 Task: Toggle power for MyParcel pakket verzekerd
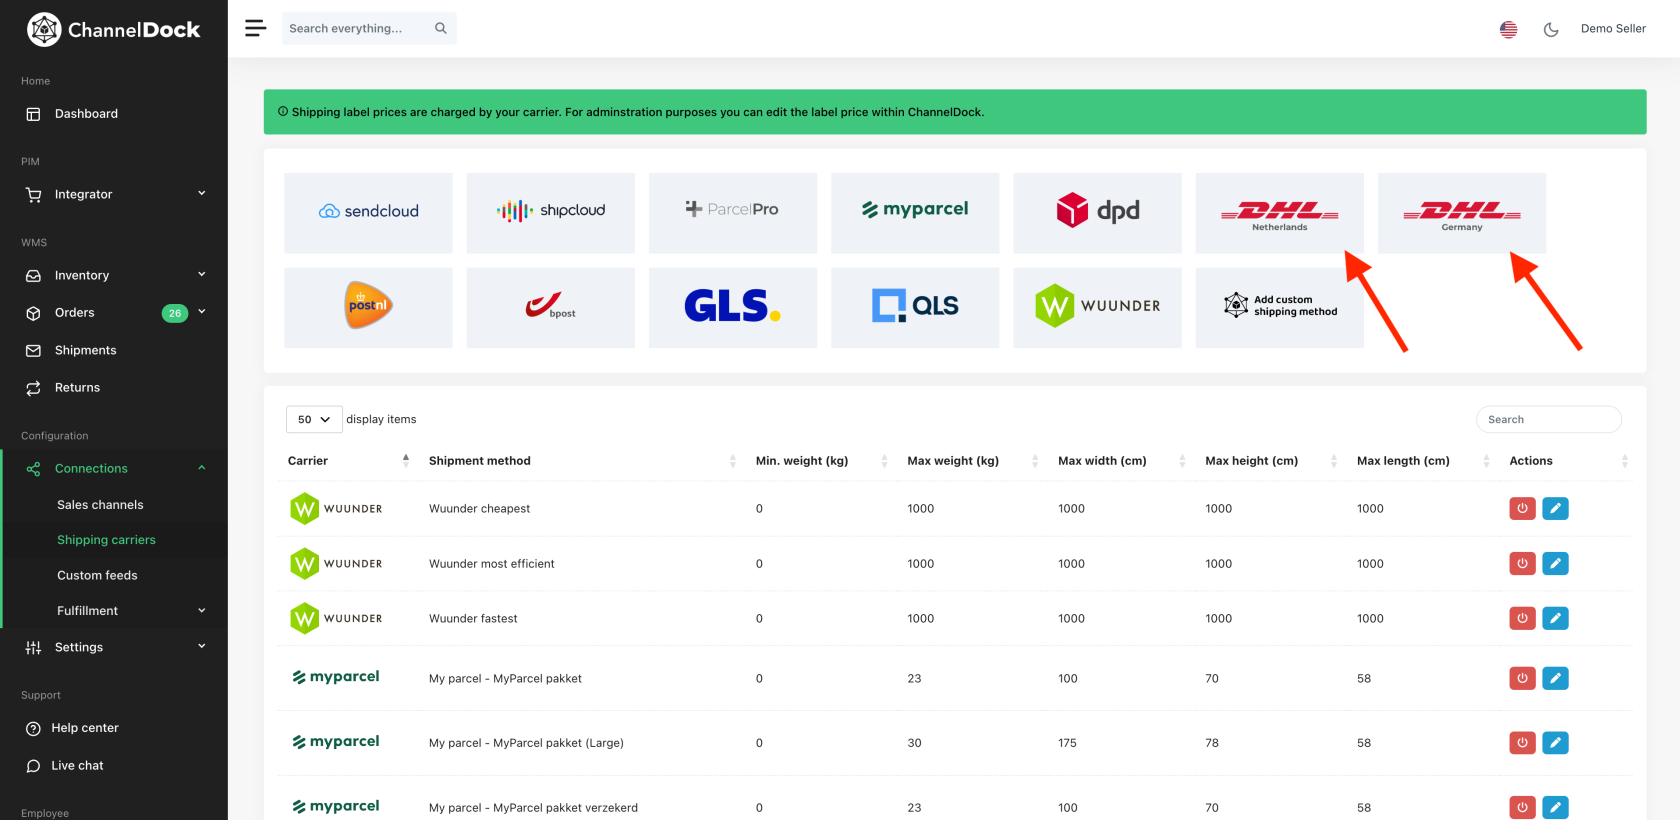tap(1522, 807)
